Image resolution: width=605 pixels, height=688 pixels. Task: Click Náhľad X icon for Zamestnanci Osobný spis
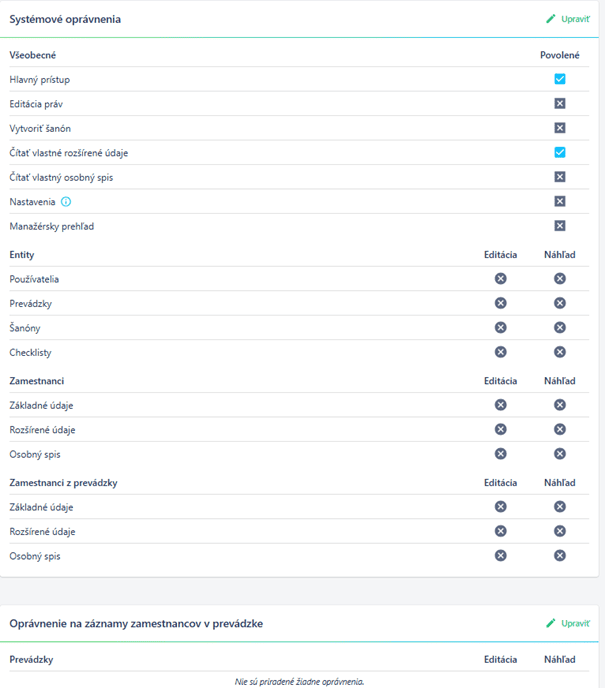coord(560,454)
